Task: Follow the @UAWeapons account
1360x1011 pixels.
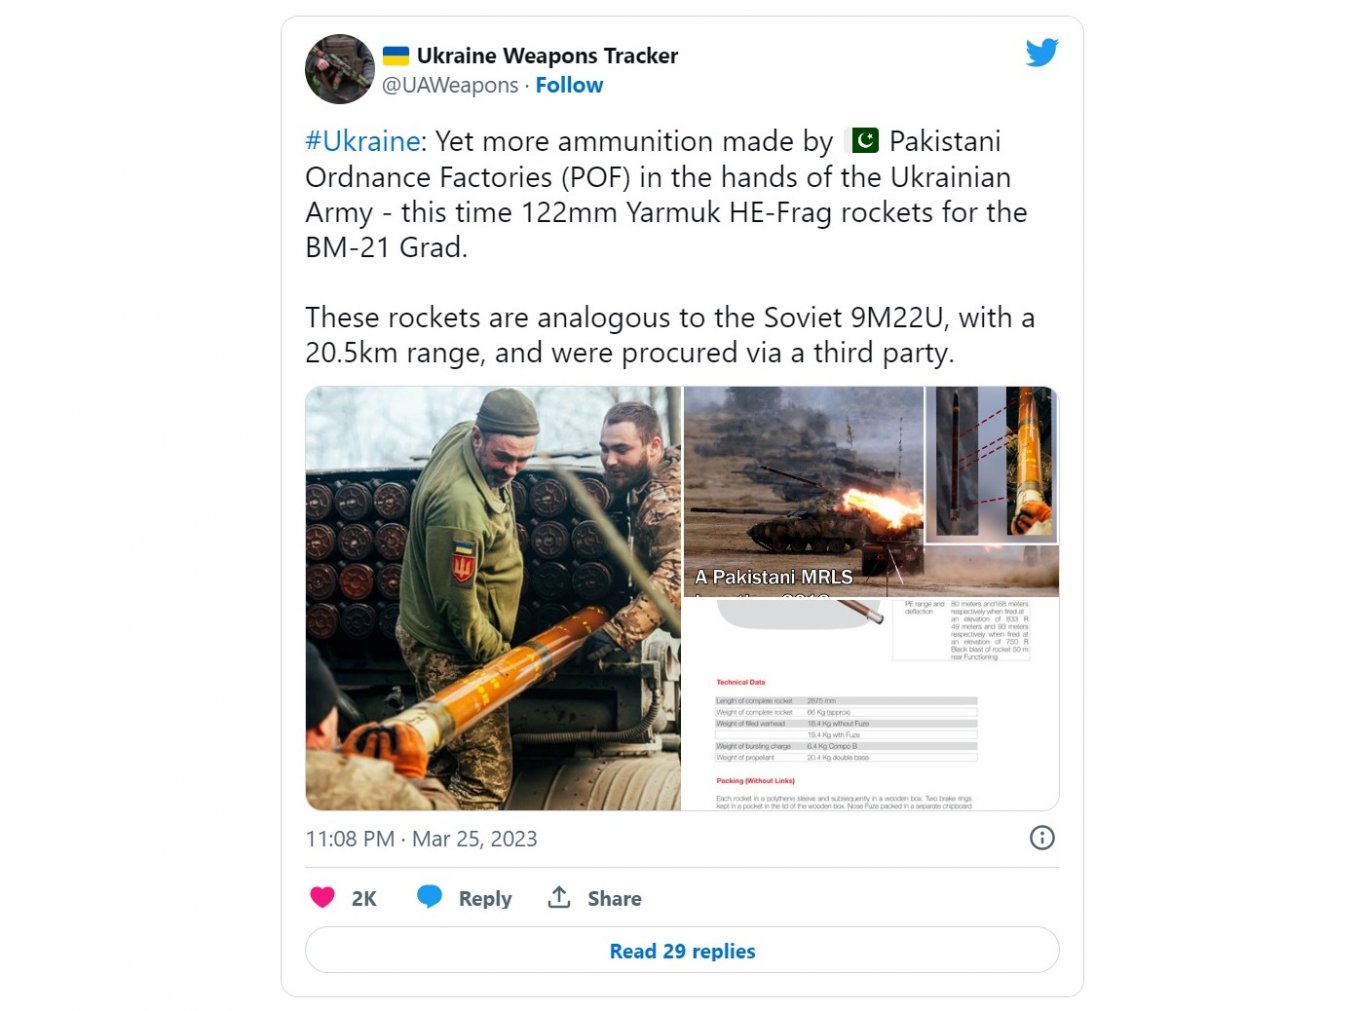Action: click(569, 85)
